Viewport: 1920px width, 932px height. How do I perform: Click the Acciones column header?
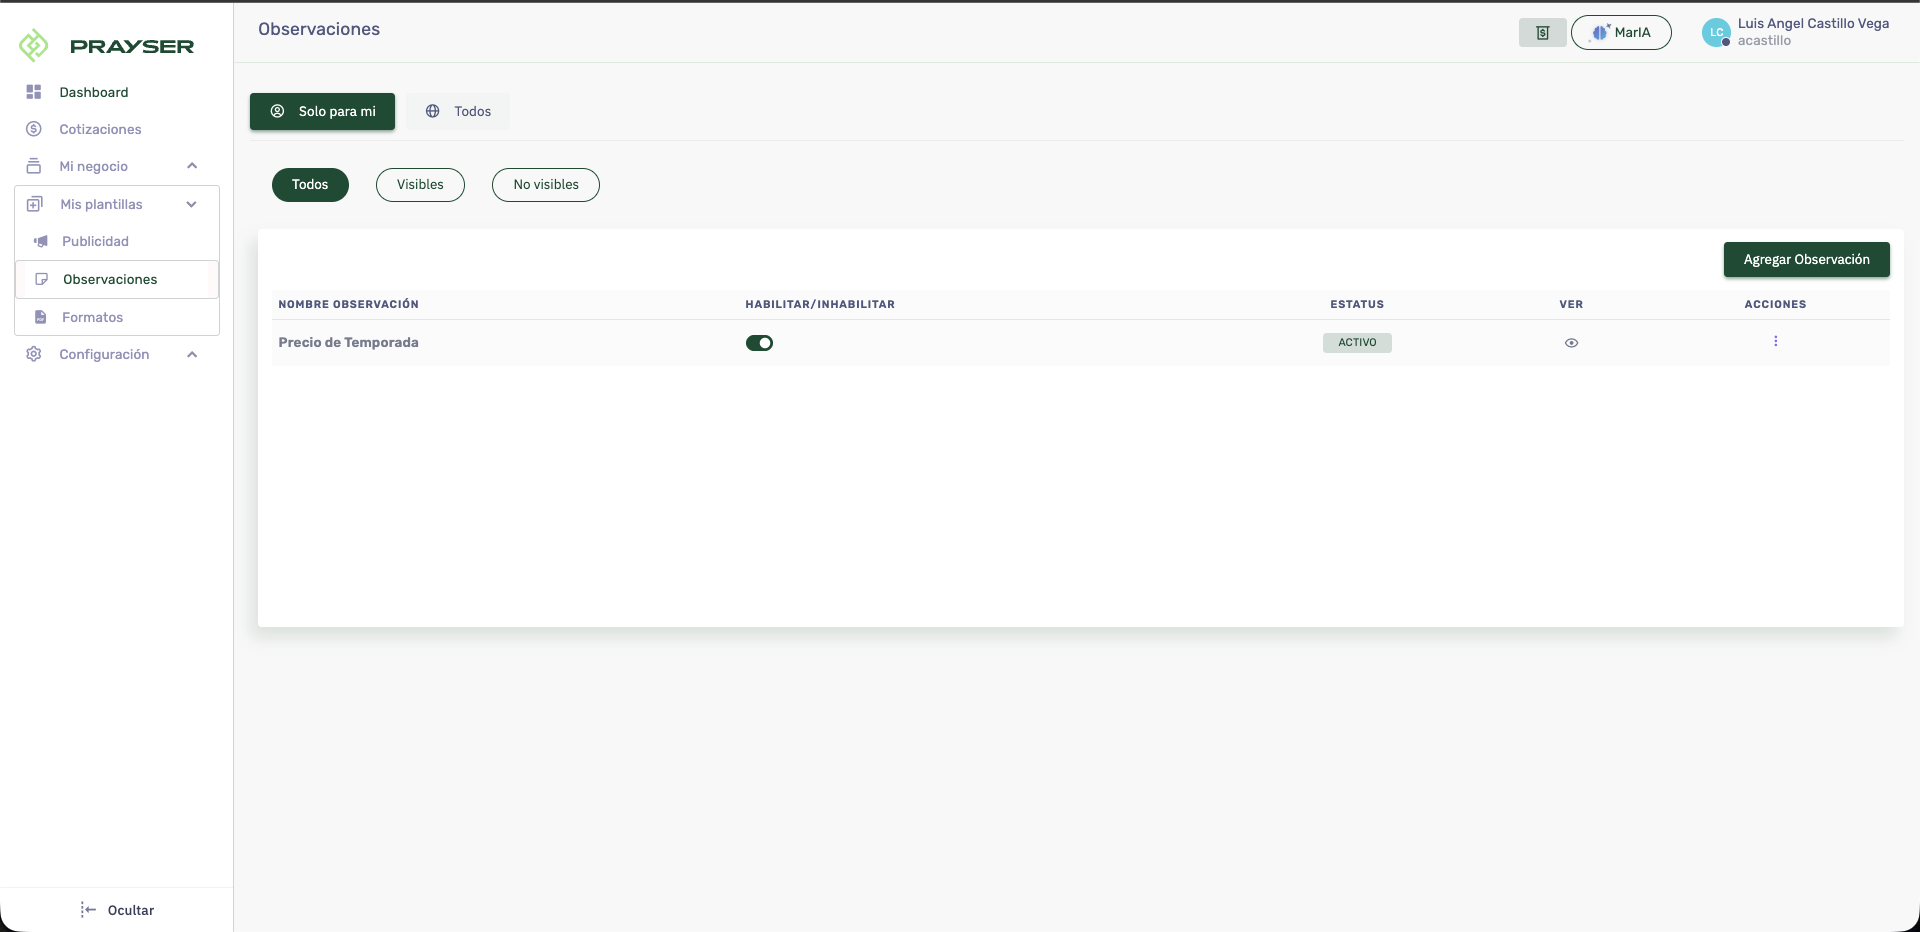click(x=1775, y=304)
